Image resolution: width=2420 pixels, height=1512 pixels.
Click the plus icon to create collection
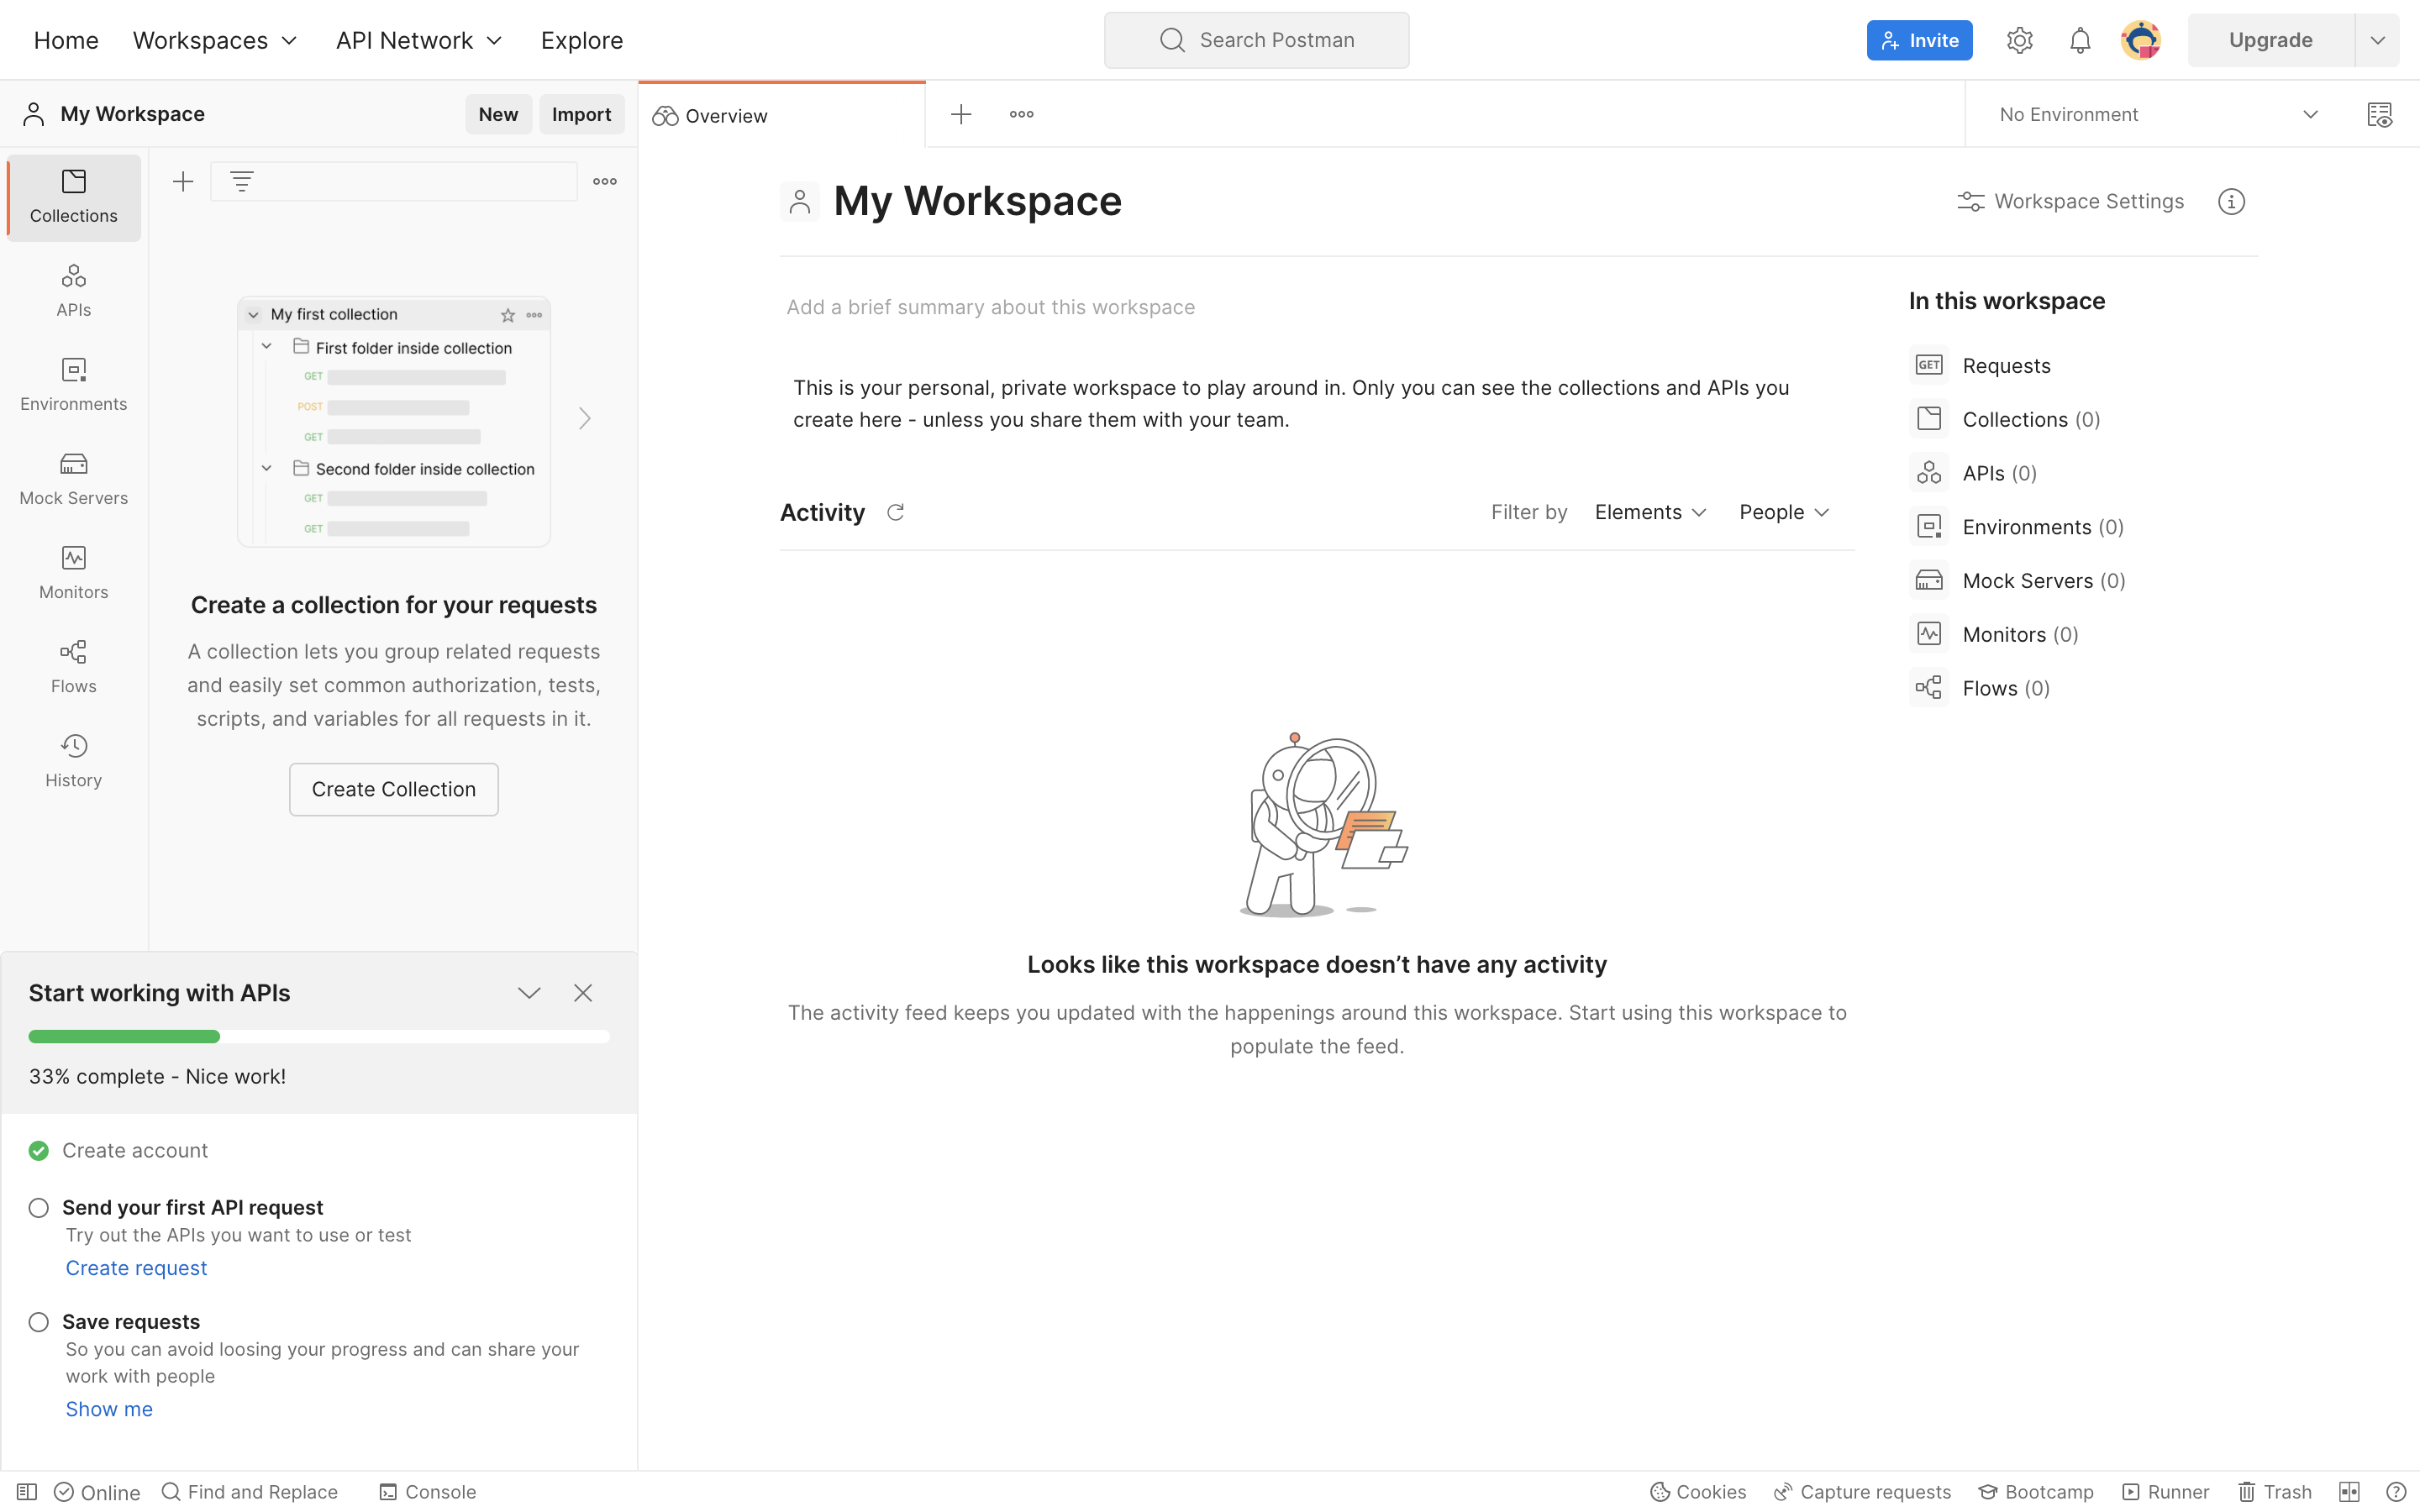183,181
